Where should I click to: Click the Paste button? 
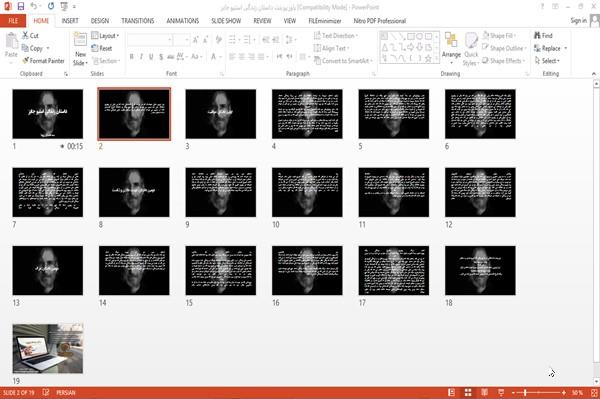click(x=11, y=46)
